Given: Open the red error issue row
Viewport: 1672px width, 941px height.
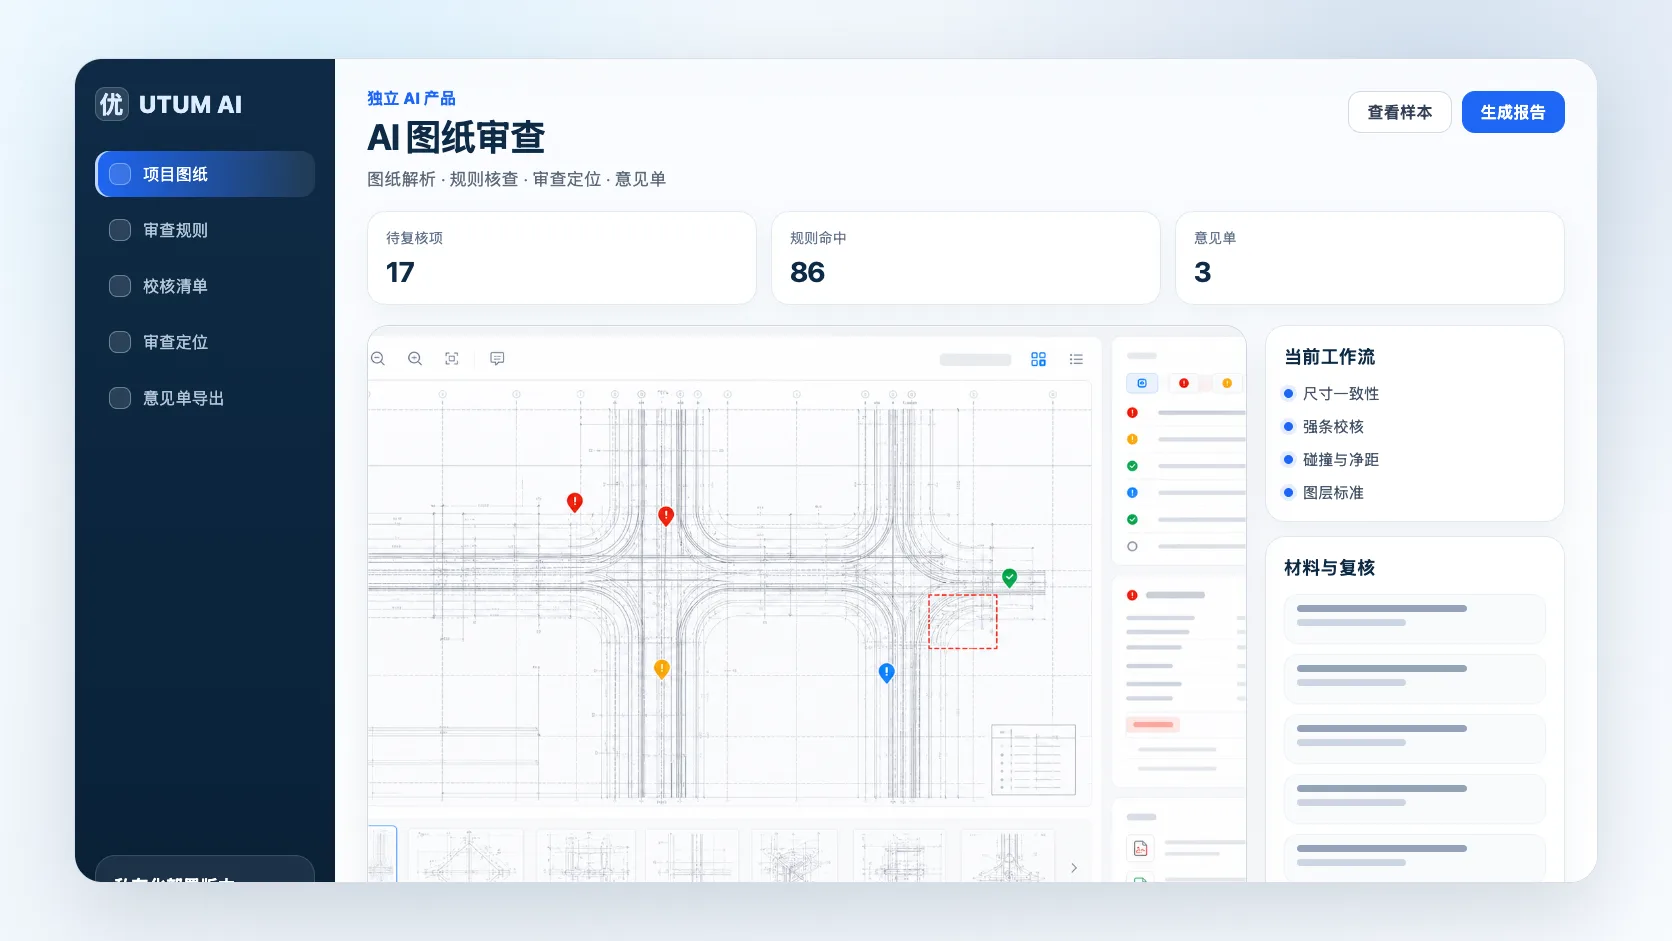Looking at the screenshot, I should [x=1185, y=413].
